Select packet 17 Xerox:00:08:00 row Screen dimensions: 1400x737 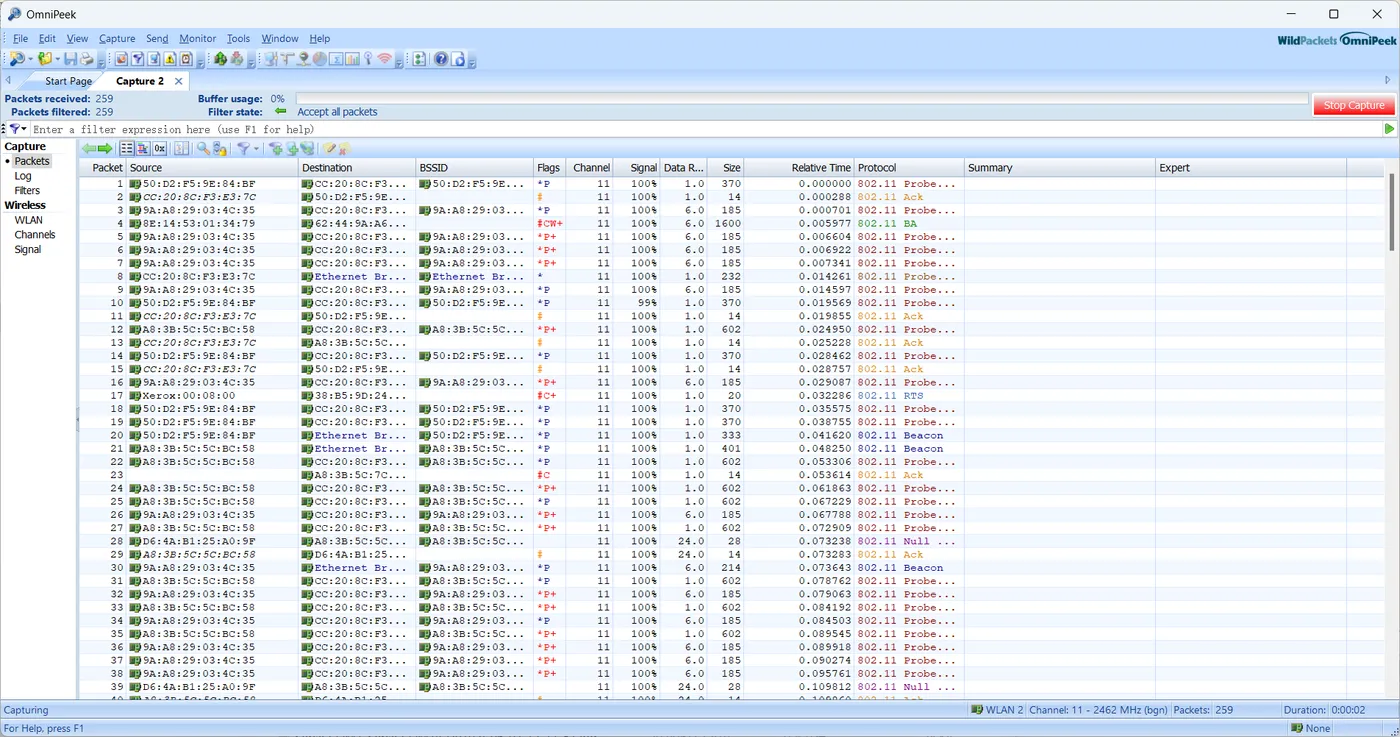point(732,395)
